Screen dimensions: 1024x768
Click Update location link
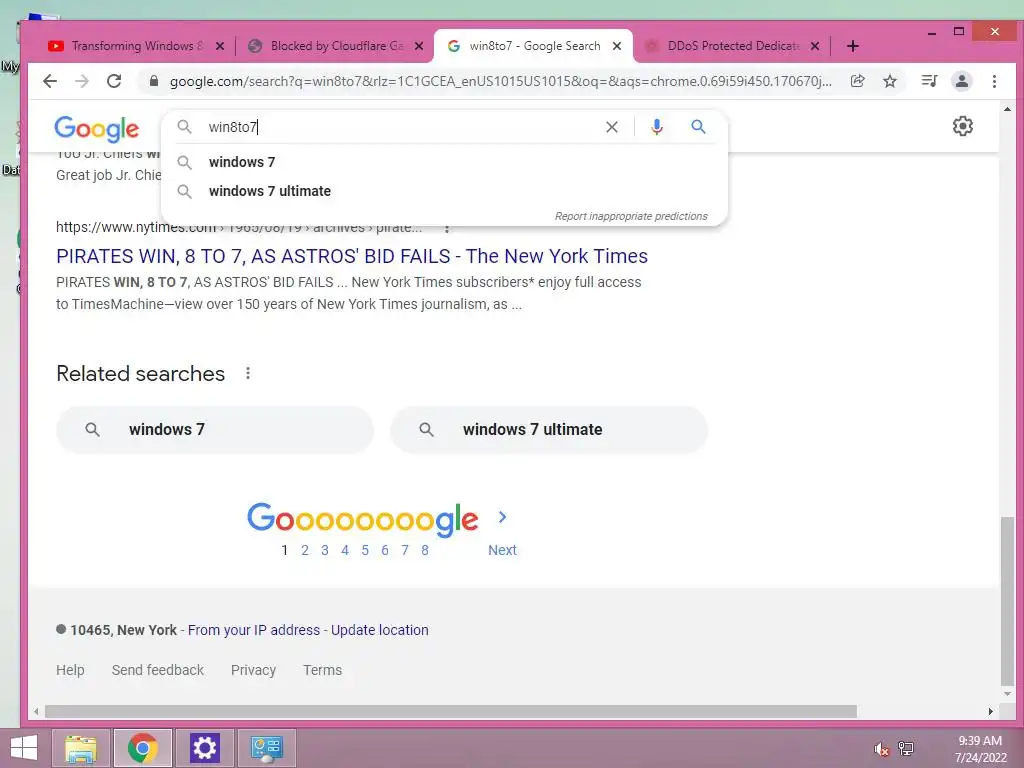pyautogui.click(x=379, y=630)
